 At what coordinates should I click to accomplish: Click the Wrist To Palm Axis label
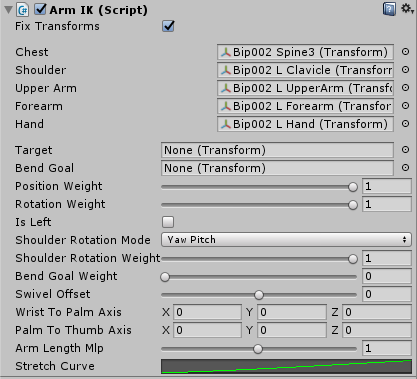click(x=68, y=312)
